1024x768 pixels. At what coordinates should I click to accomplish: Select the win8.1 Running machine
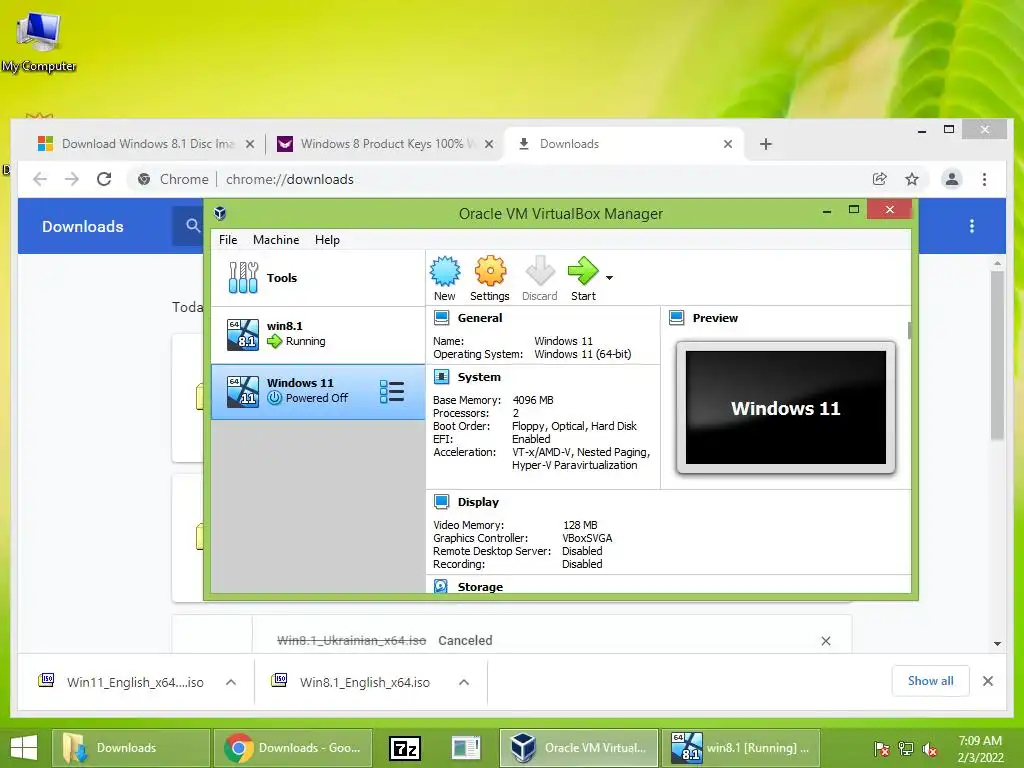[318, 334]
